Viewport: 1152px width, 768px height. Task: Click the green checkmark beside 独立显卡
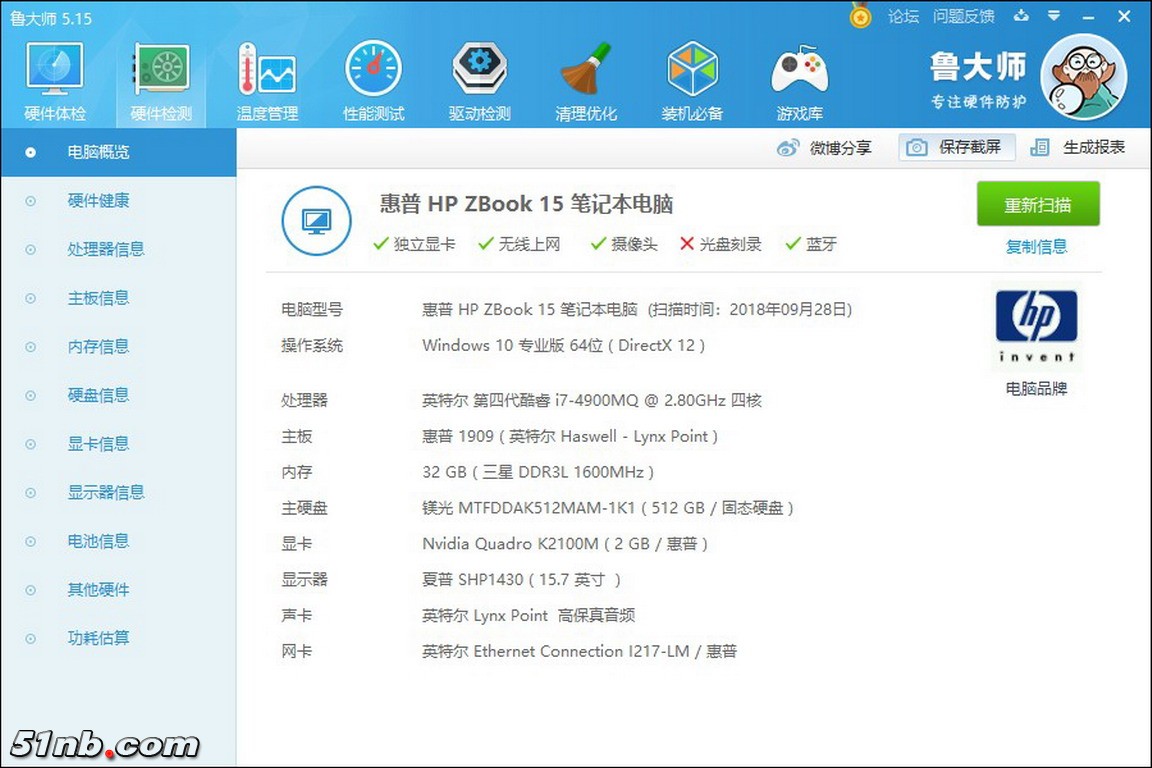point(382,242)
